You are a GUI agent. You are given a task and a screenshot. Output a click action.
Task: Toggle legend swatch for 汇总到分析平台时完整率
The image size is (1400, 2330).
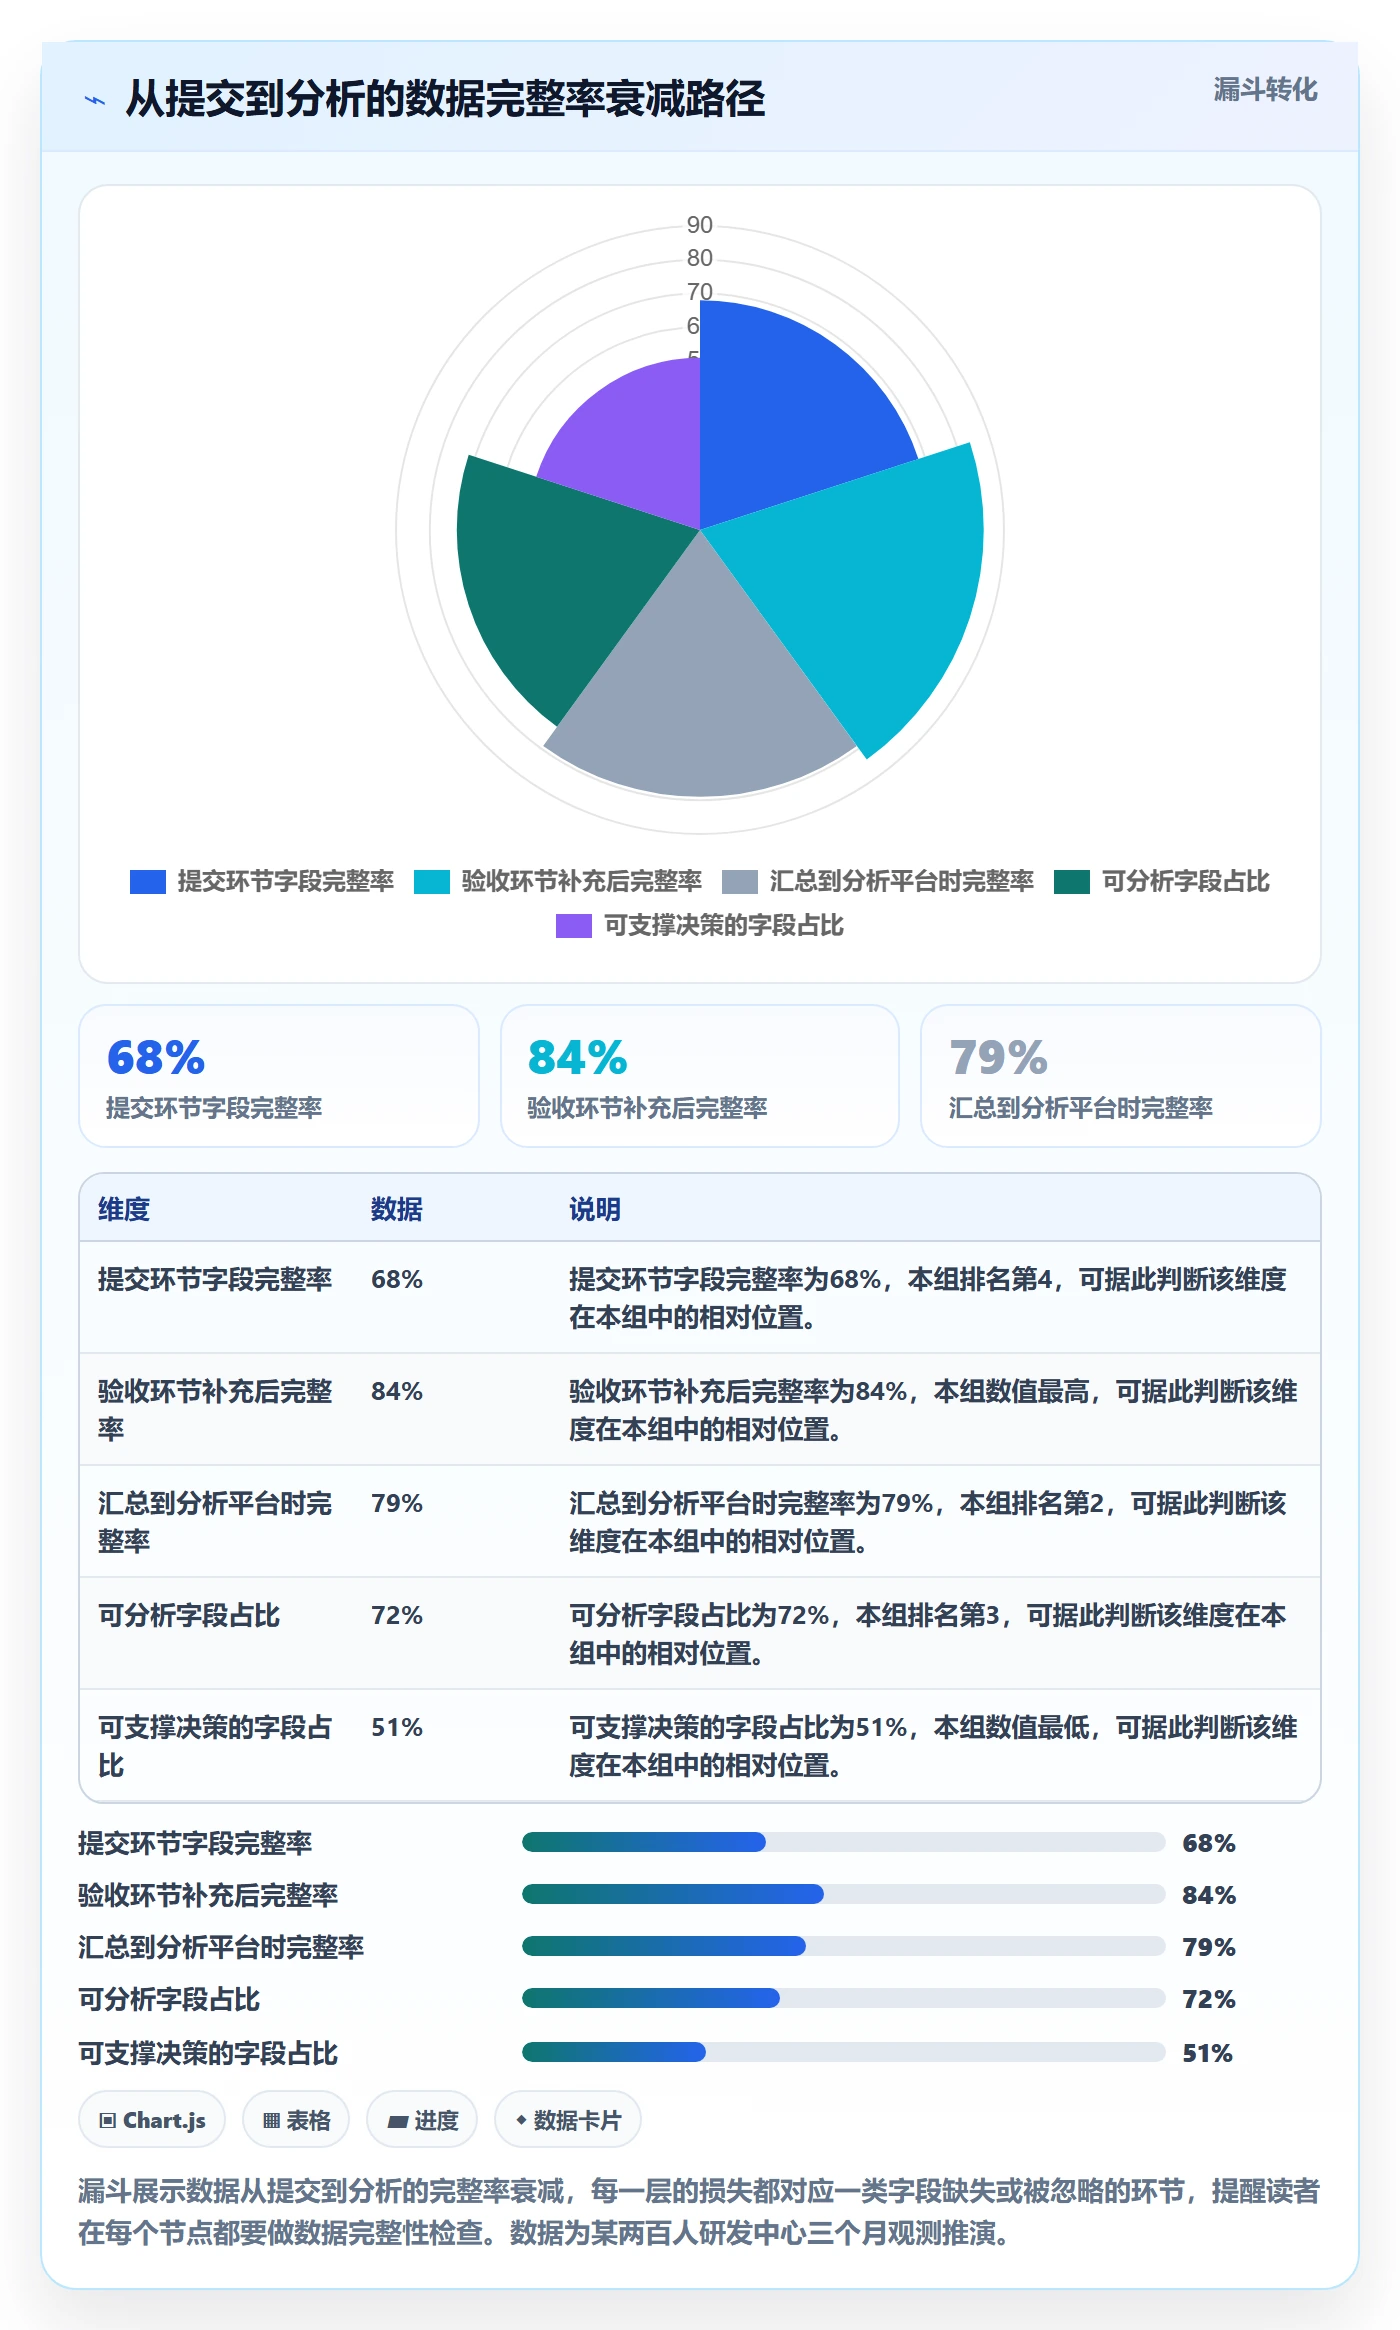coord(740,882)
